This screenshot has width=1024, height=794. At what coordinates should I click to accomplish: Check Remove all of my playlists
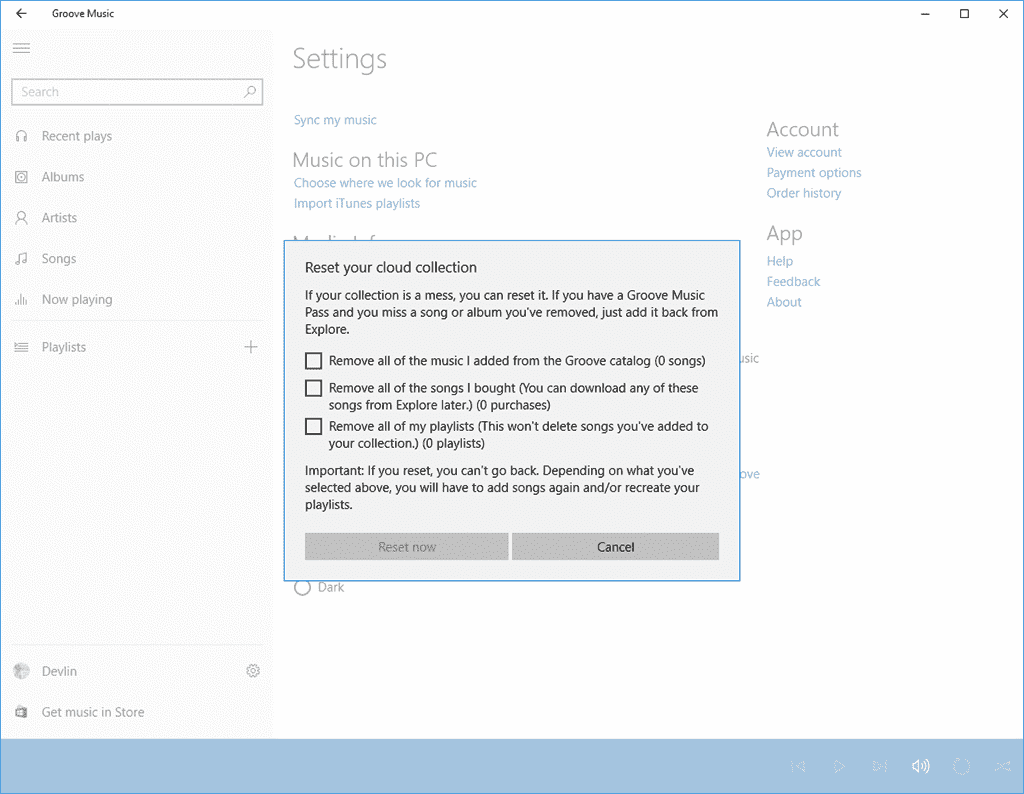point(313,426)
